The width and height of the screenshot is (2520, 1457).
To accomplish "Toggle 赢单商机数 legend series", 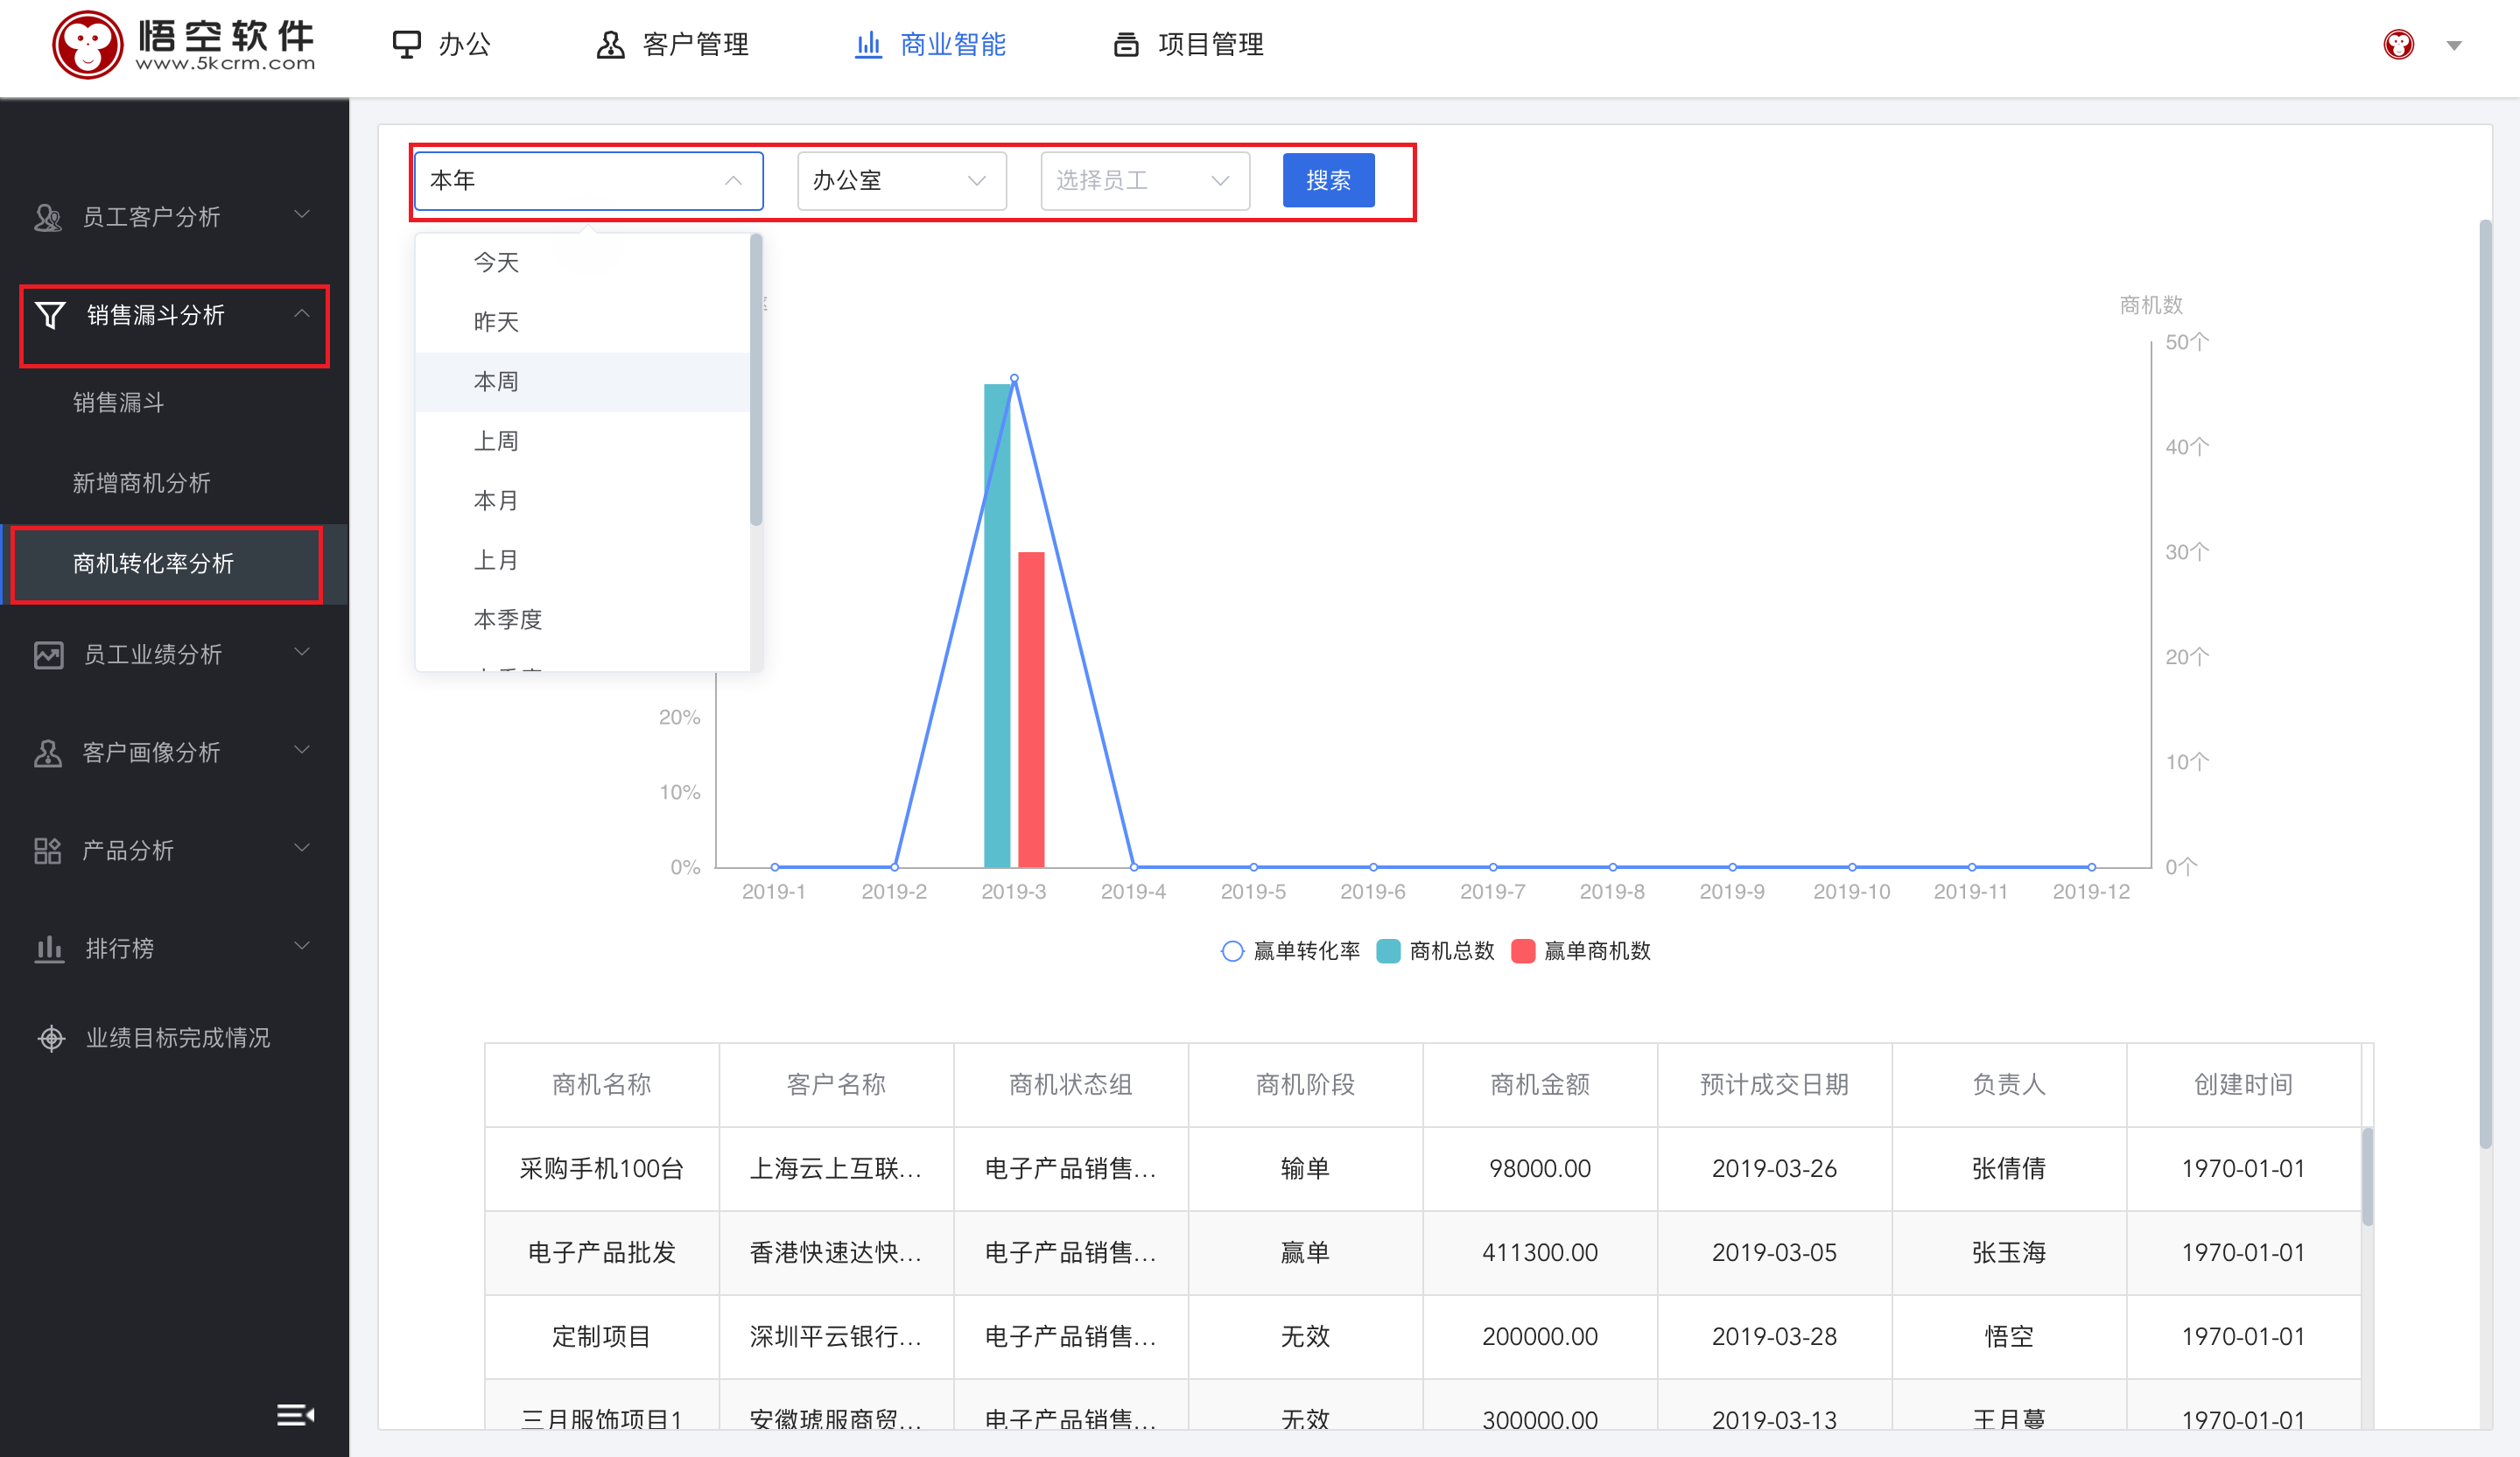I will (1581, 951).
